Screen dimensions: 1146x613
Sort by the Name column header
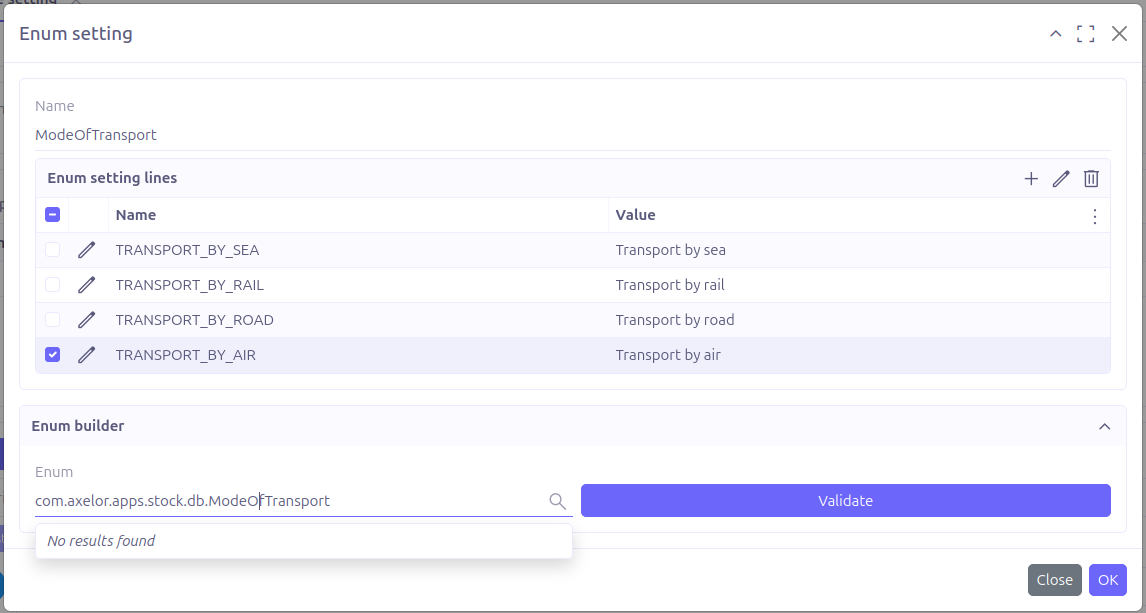[136, 215]
